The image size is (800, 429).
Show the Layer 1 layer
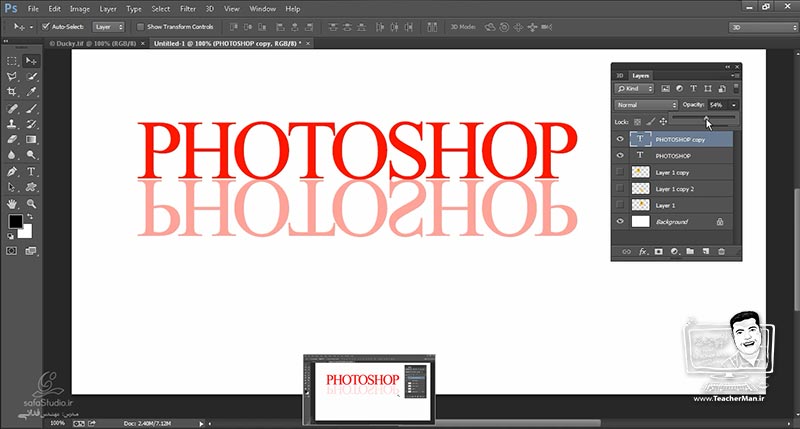coord(620,205)
